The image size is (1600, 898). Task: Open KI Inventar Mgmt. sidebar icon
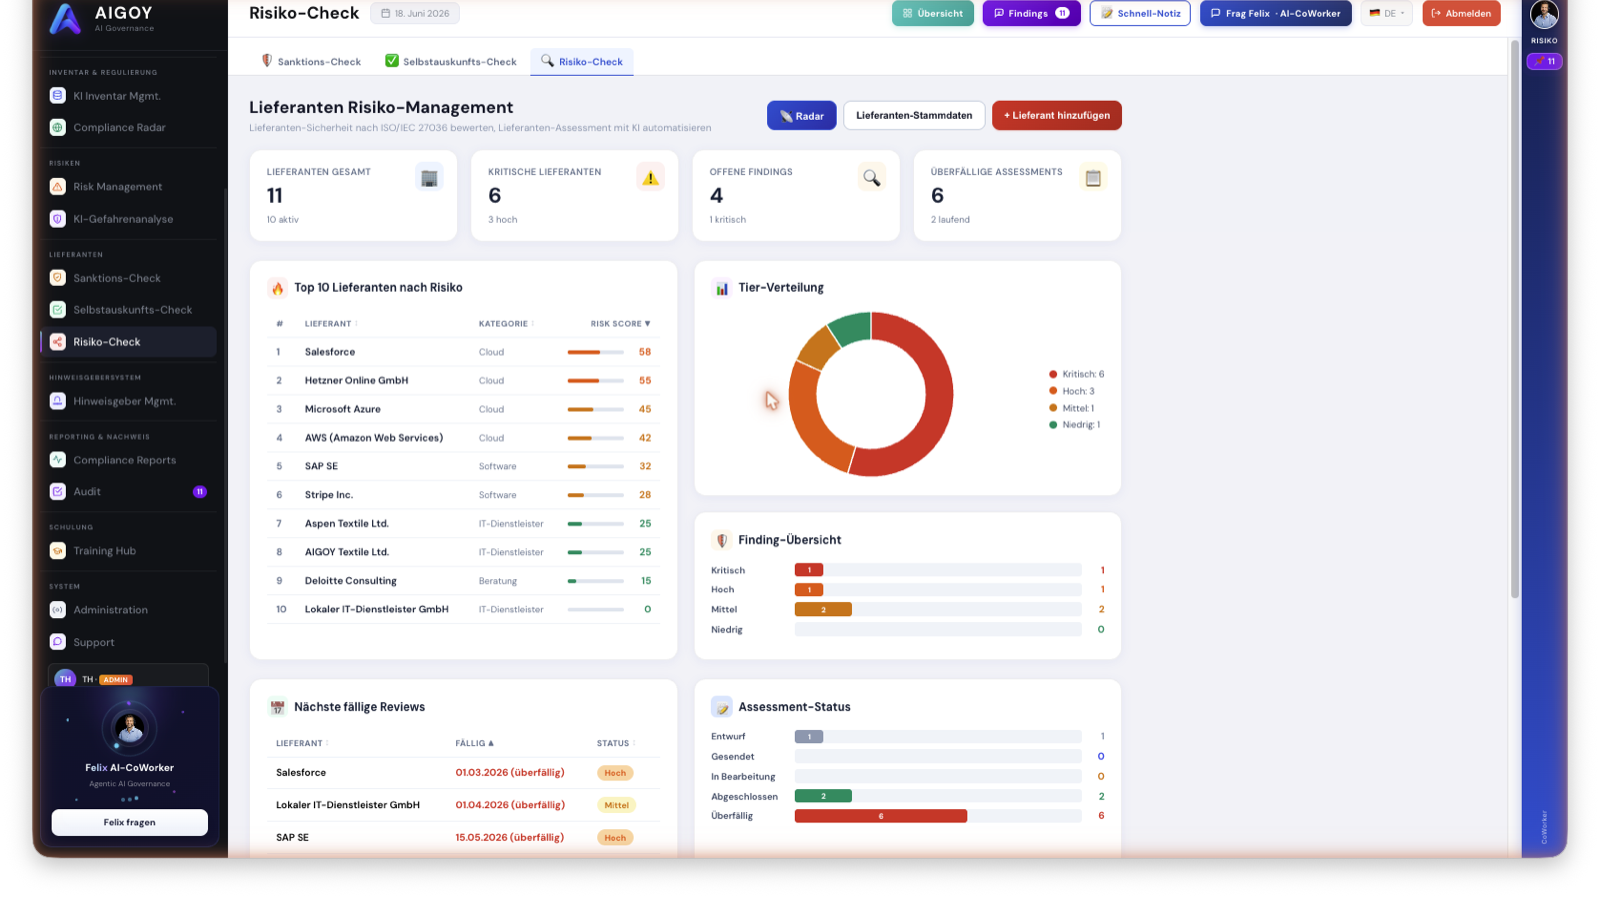[x=58, y=96]
